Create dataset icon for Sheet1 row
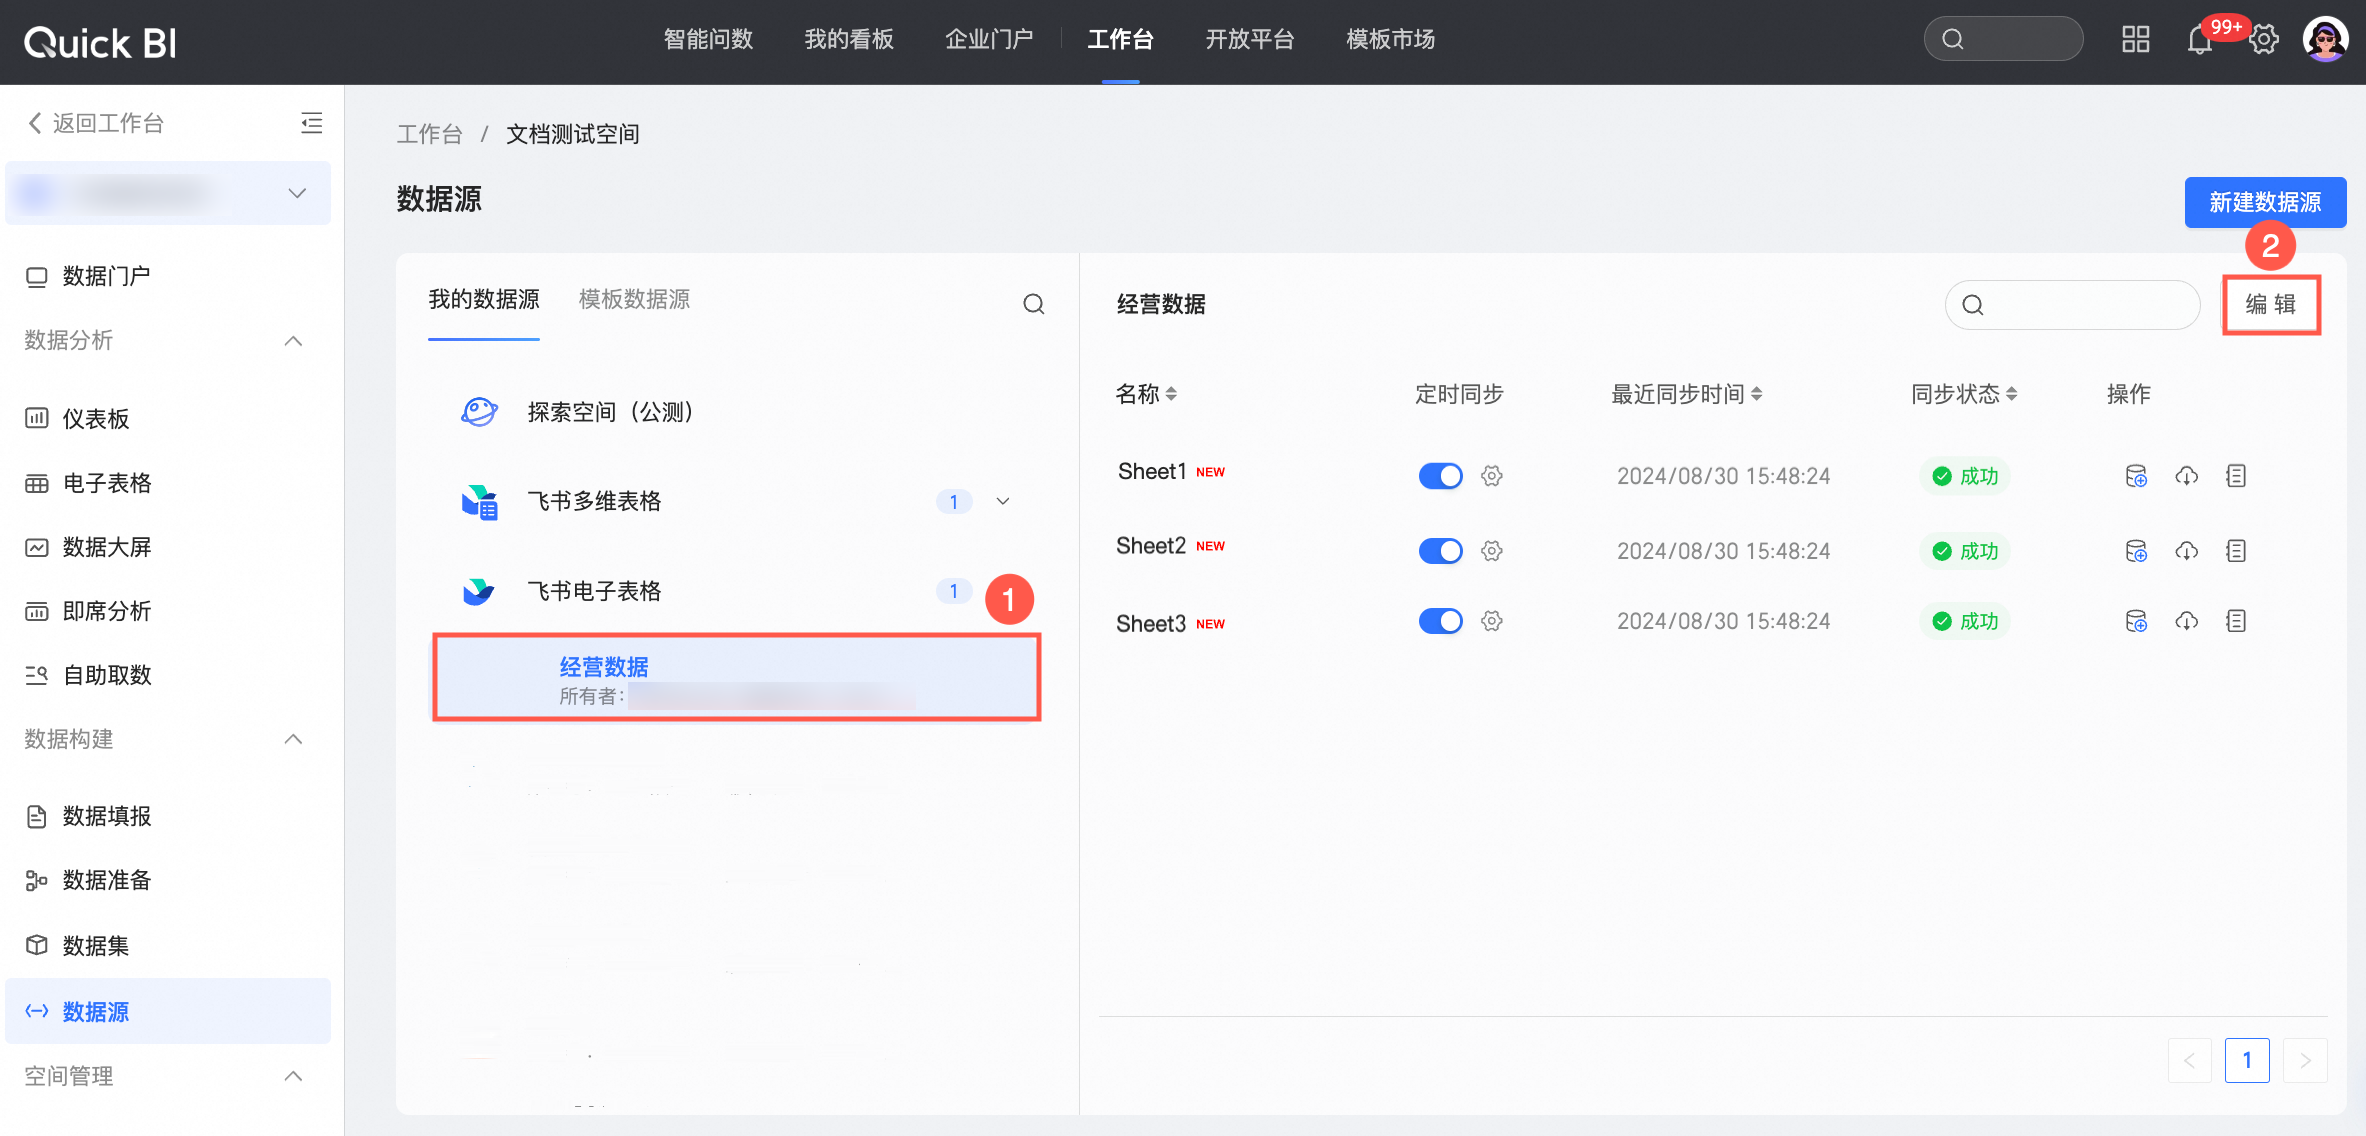The image size is (2366, 1136). (2136, 476)
